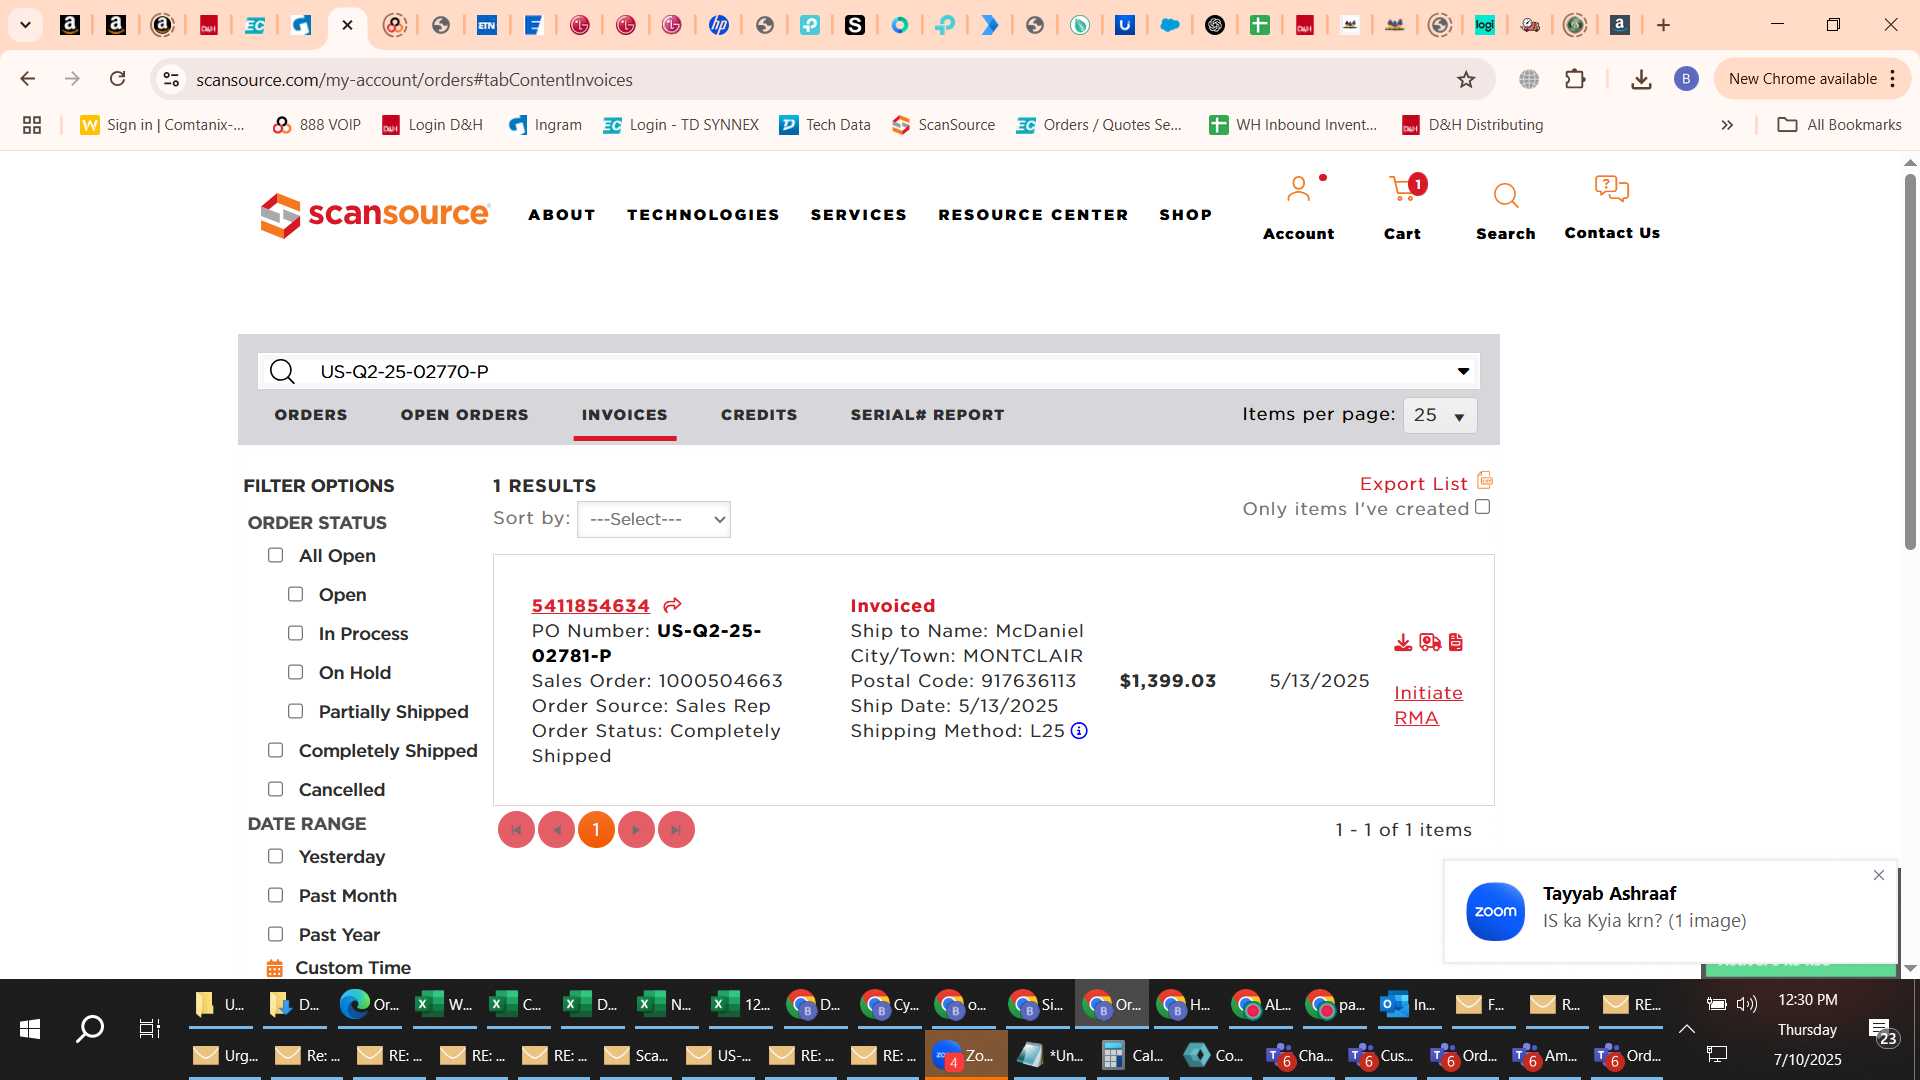Open the Windows Start menu
The height and width of the screenshot is (1080, 1920).
29,1028
